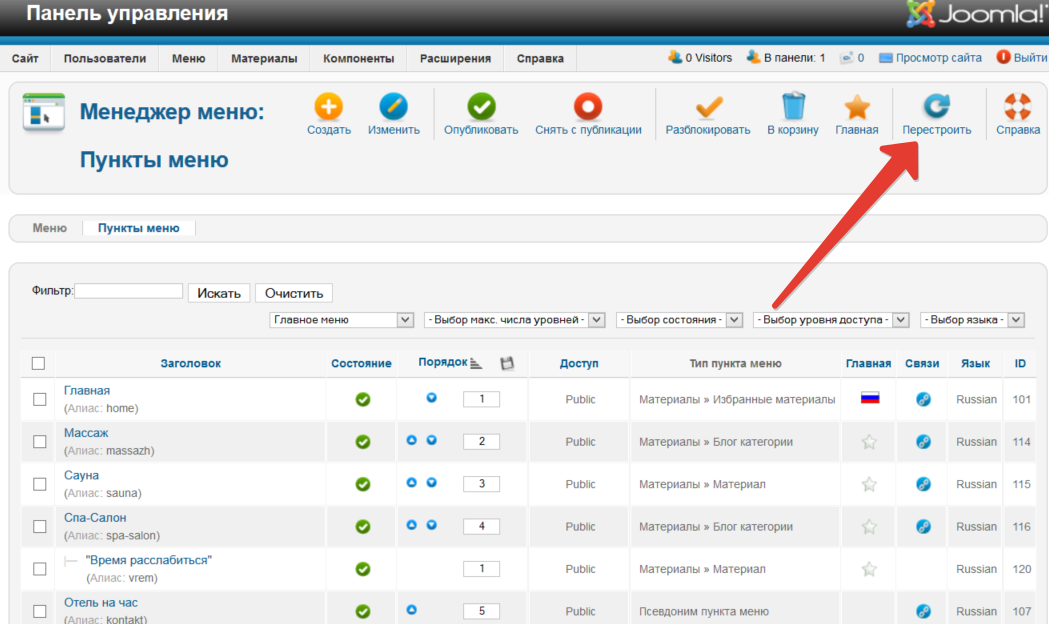Click into the Фильтр text field
Viewport: 1049px width, 624px height.
[x=129, y=291]
